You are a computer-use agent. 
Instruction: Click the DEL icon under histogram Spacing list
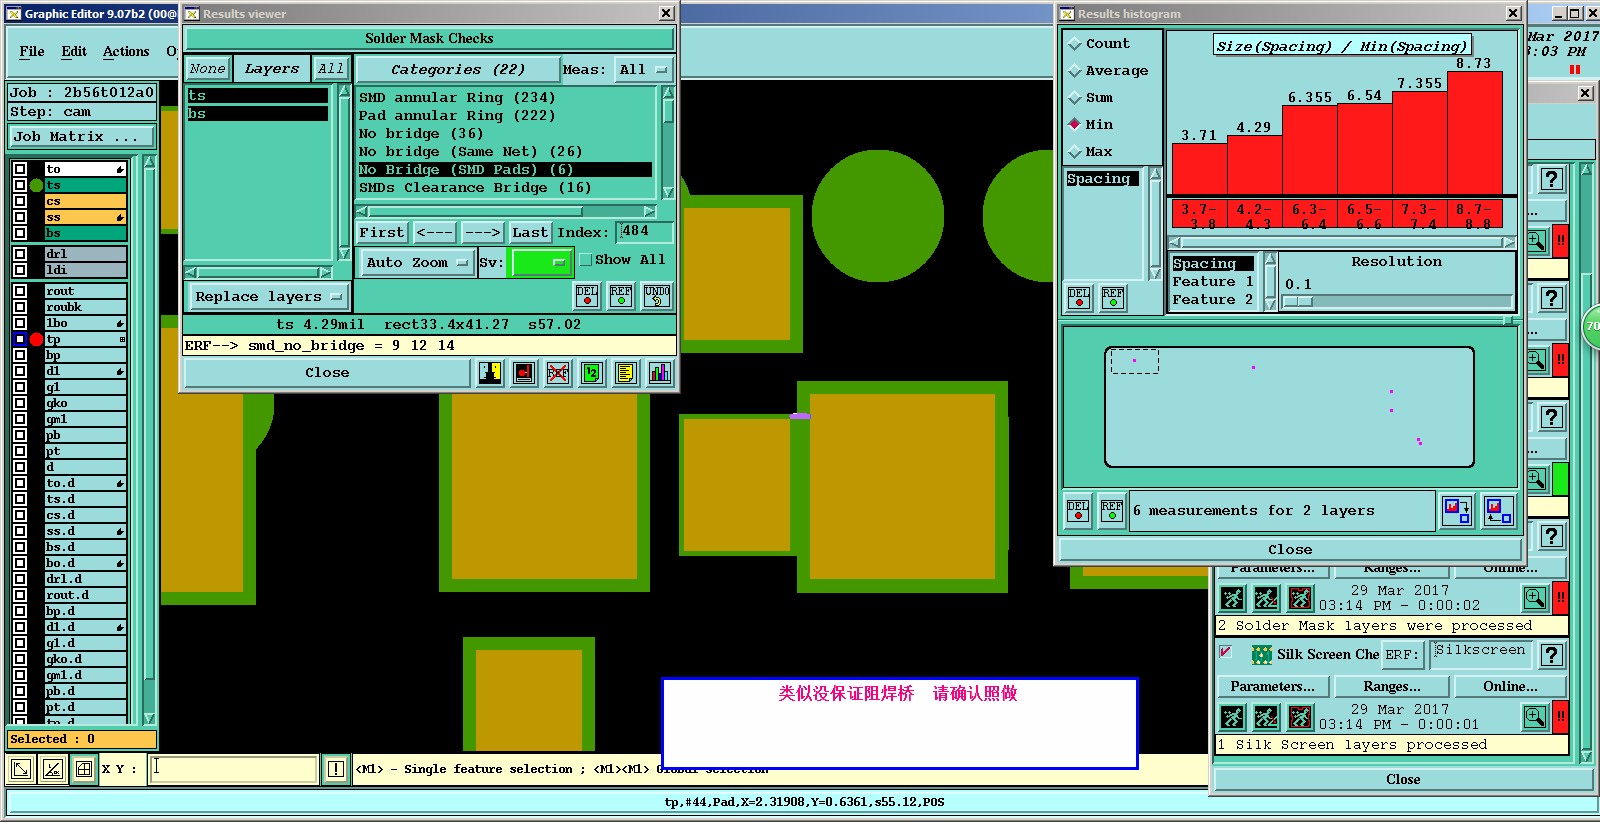[x=1079, y=298]
